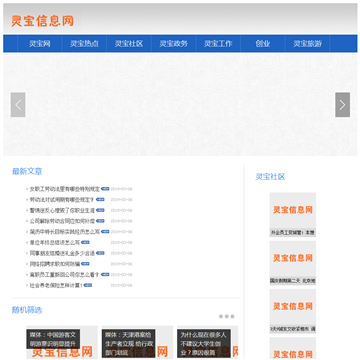Open sidebar thumbnail captioned 国庆假期第二天
The width and height of the screenshot is (360, 360).
pyautogui.click(x=293, y=263)
